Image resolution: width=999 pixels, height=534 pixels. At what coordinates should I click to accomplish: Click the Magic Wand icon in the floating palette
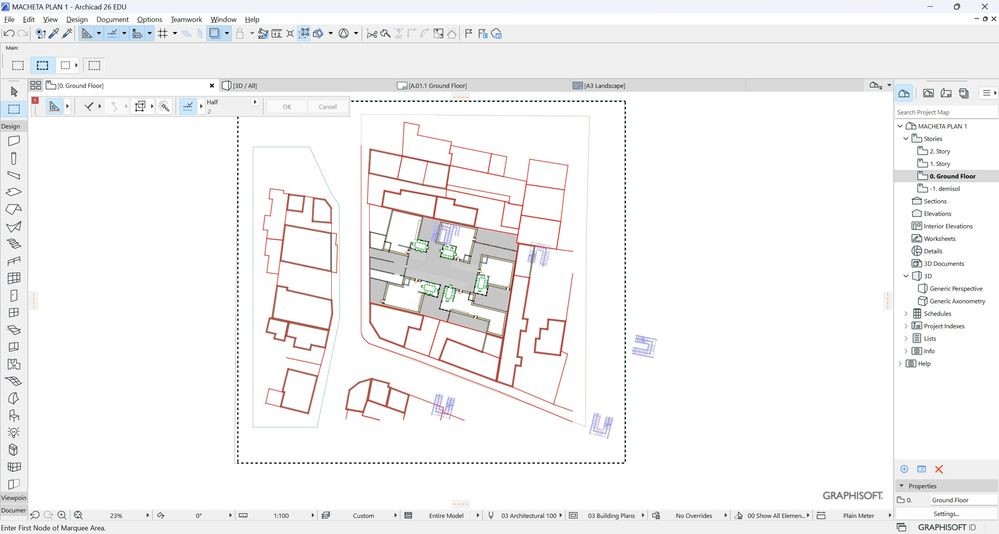[x=164, y=106]
